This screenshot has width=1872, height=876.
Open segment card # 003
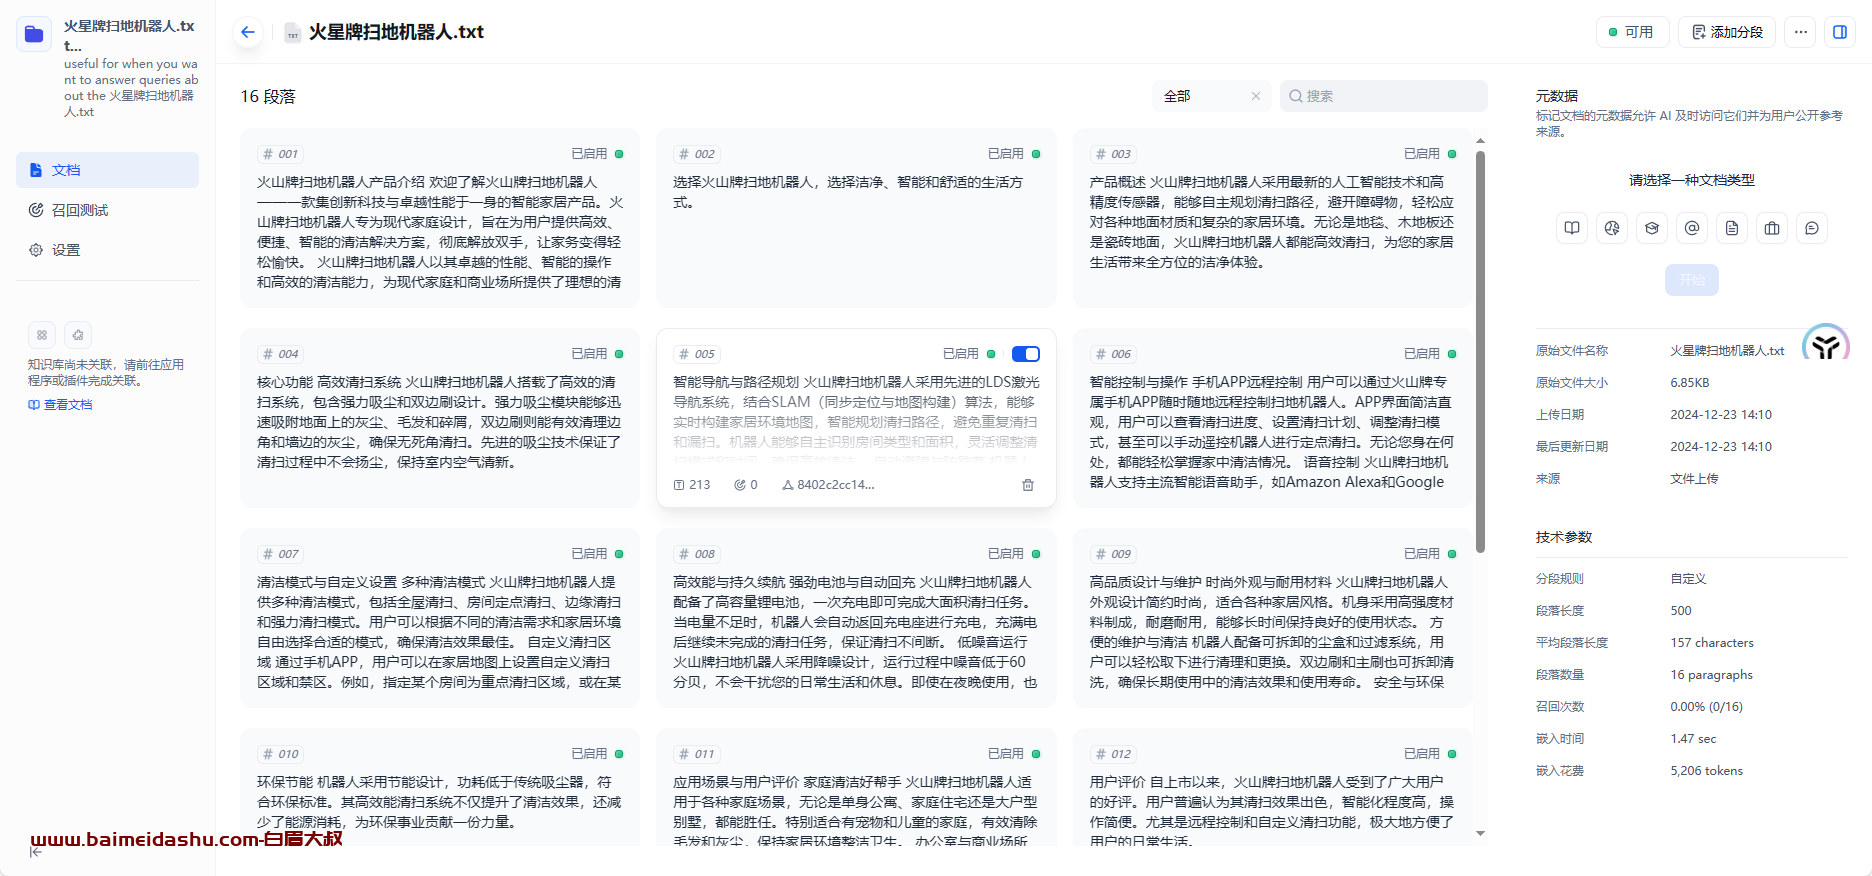point(1272,218)
